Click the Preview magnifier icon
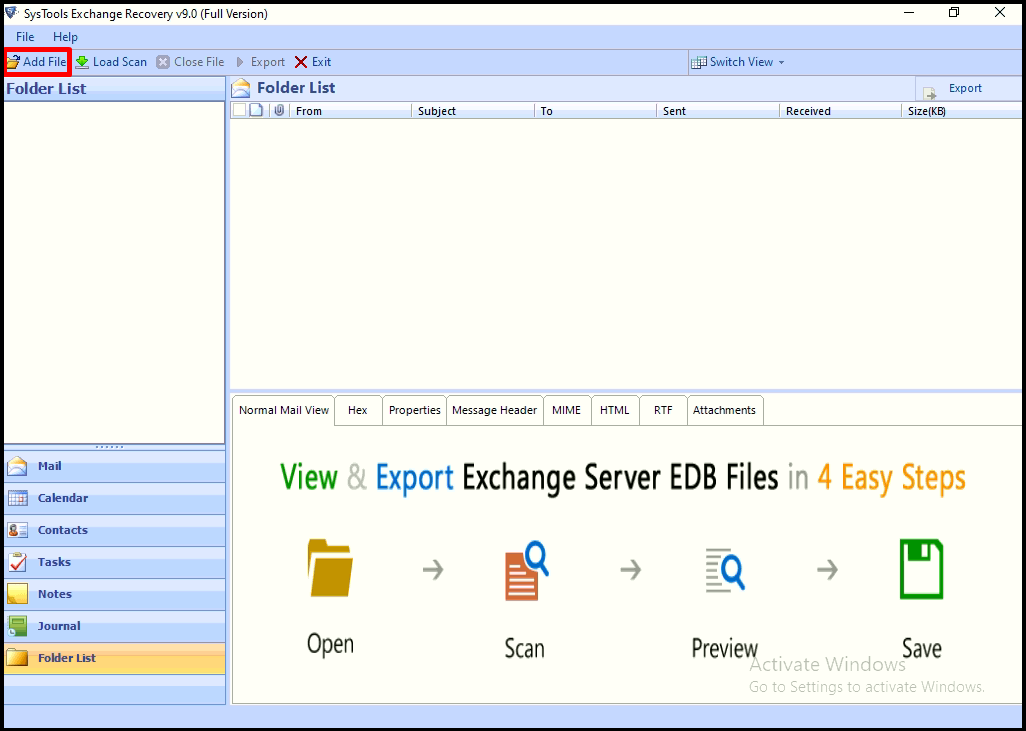The image size is (1026, 731). (x=725, y=571)
